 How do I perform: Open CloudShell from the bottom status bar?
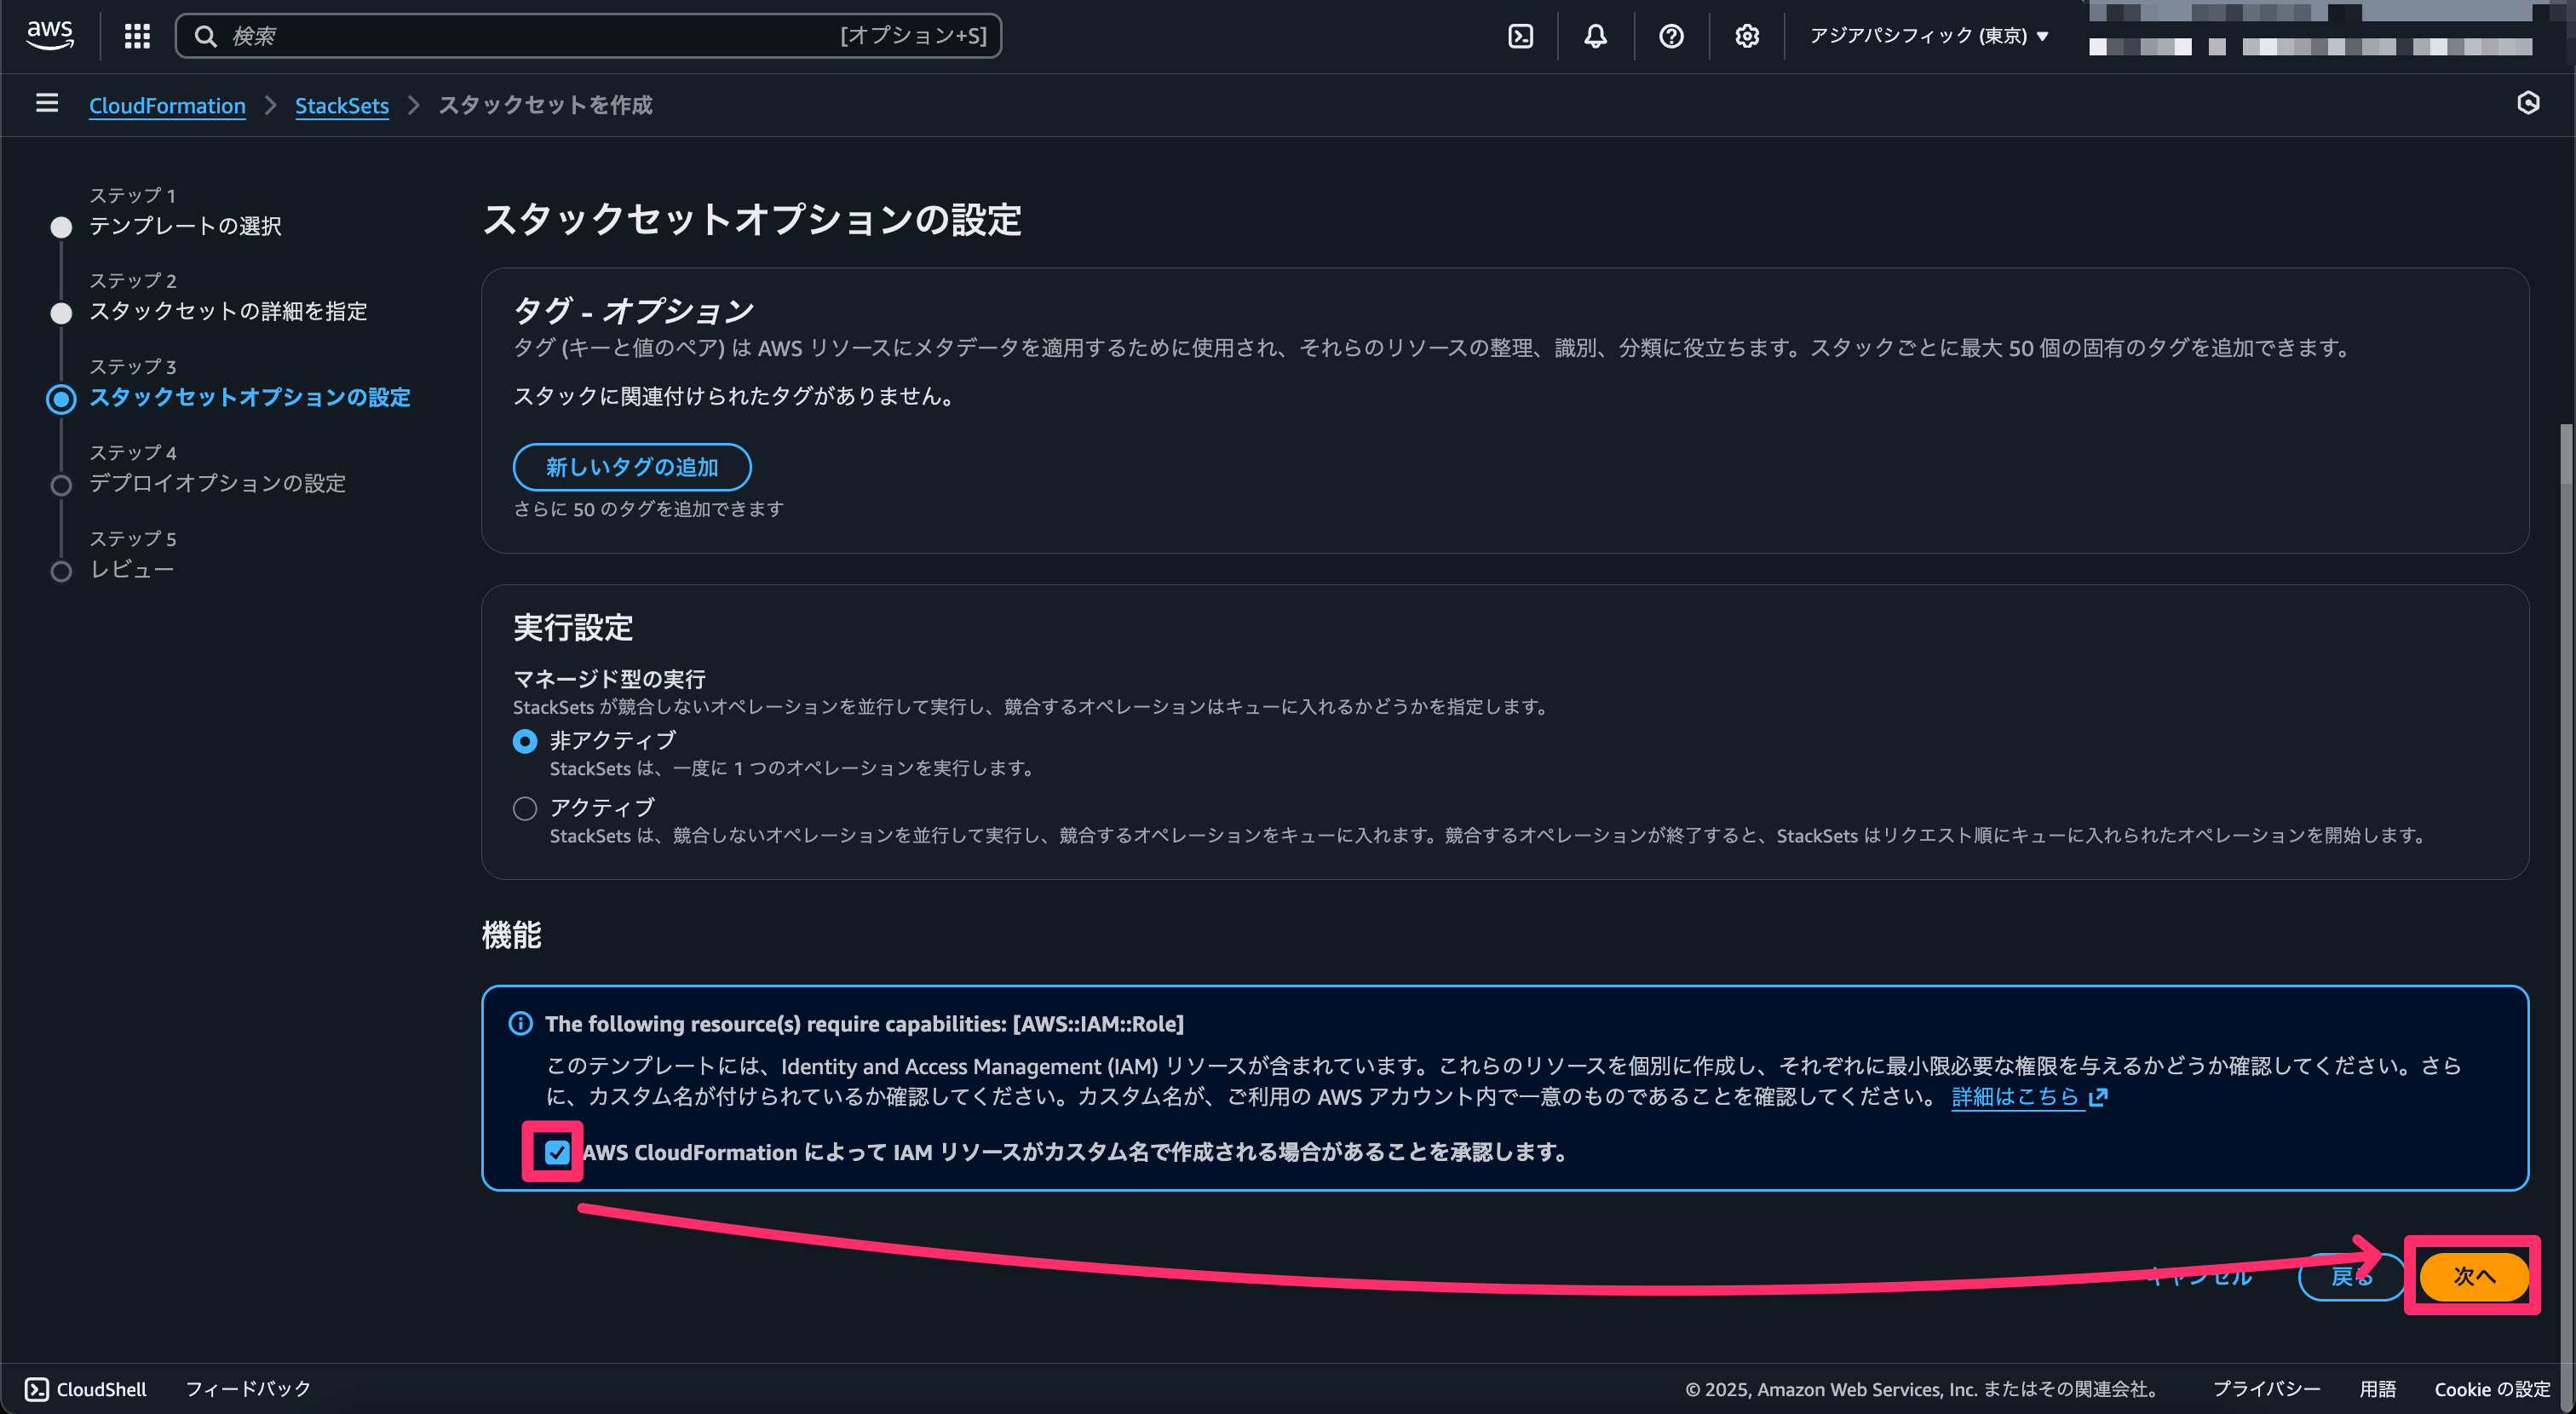pos(86,1388)
